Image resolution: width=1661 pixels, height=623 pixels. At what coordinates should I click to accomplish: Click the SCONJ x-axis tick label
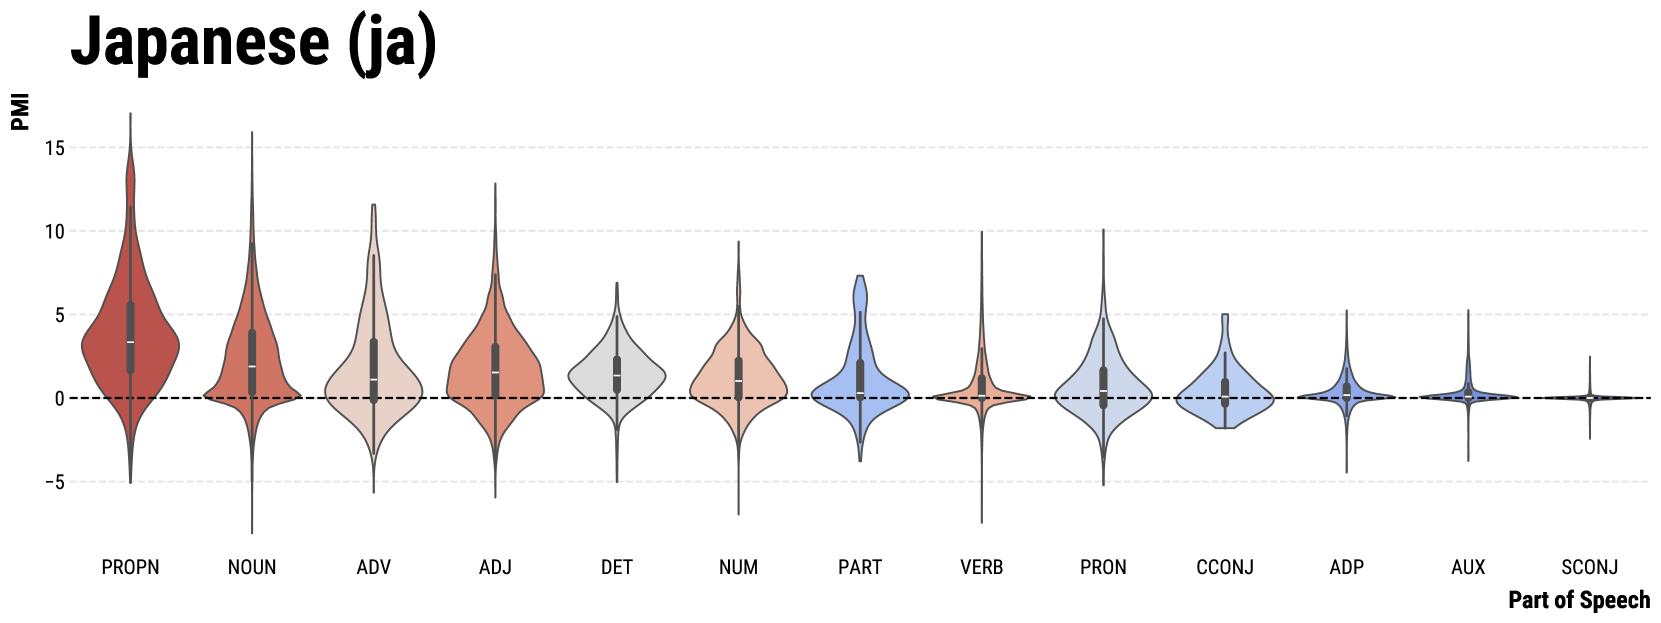1589,568
